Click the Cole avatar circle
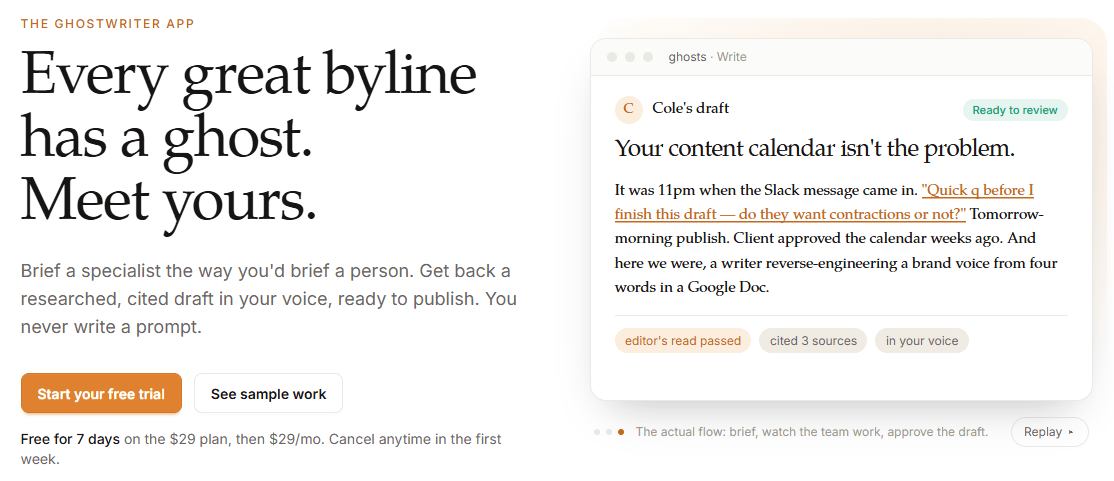Viewport: 1114px width, 481px height. pos(628,109)
